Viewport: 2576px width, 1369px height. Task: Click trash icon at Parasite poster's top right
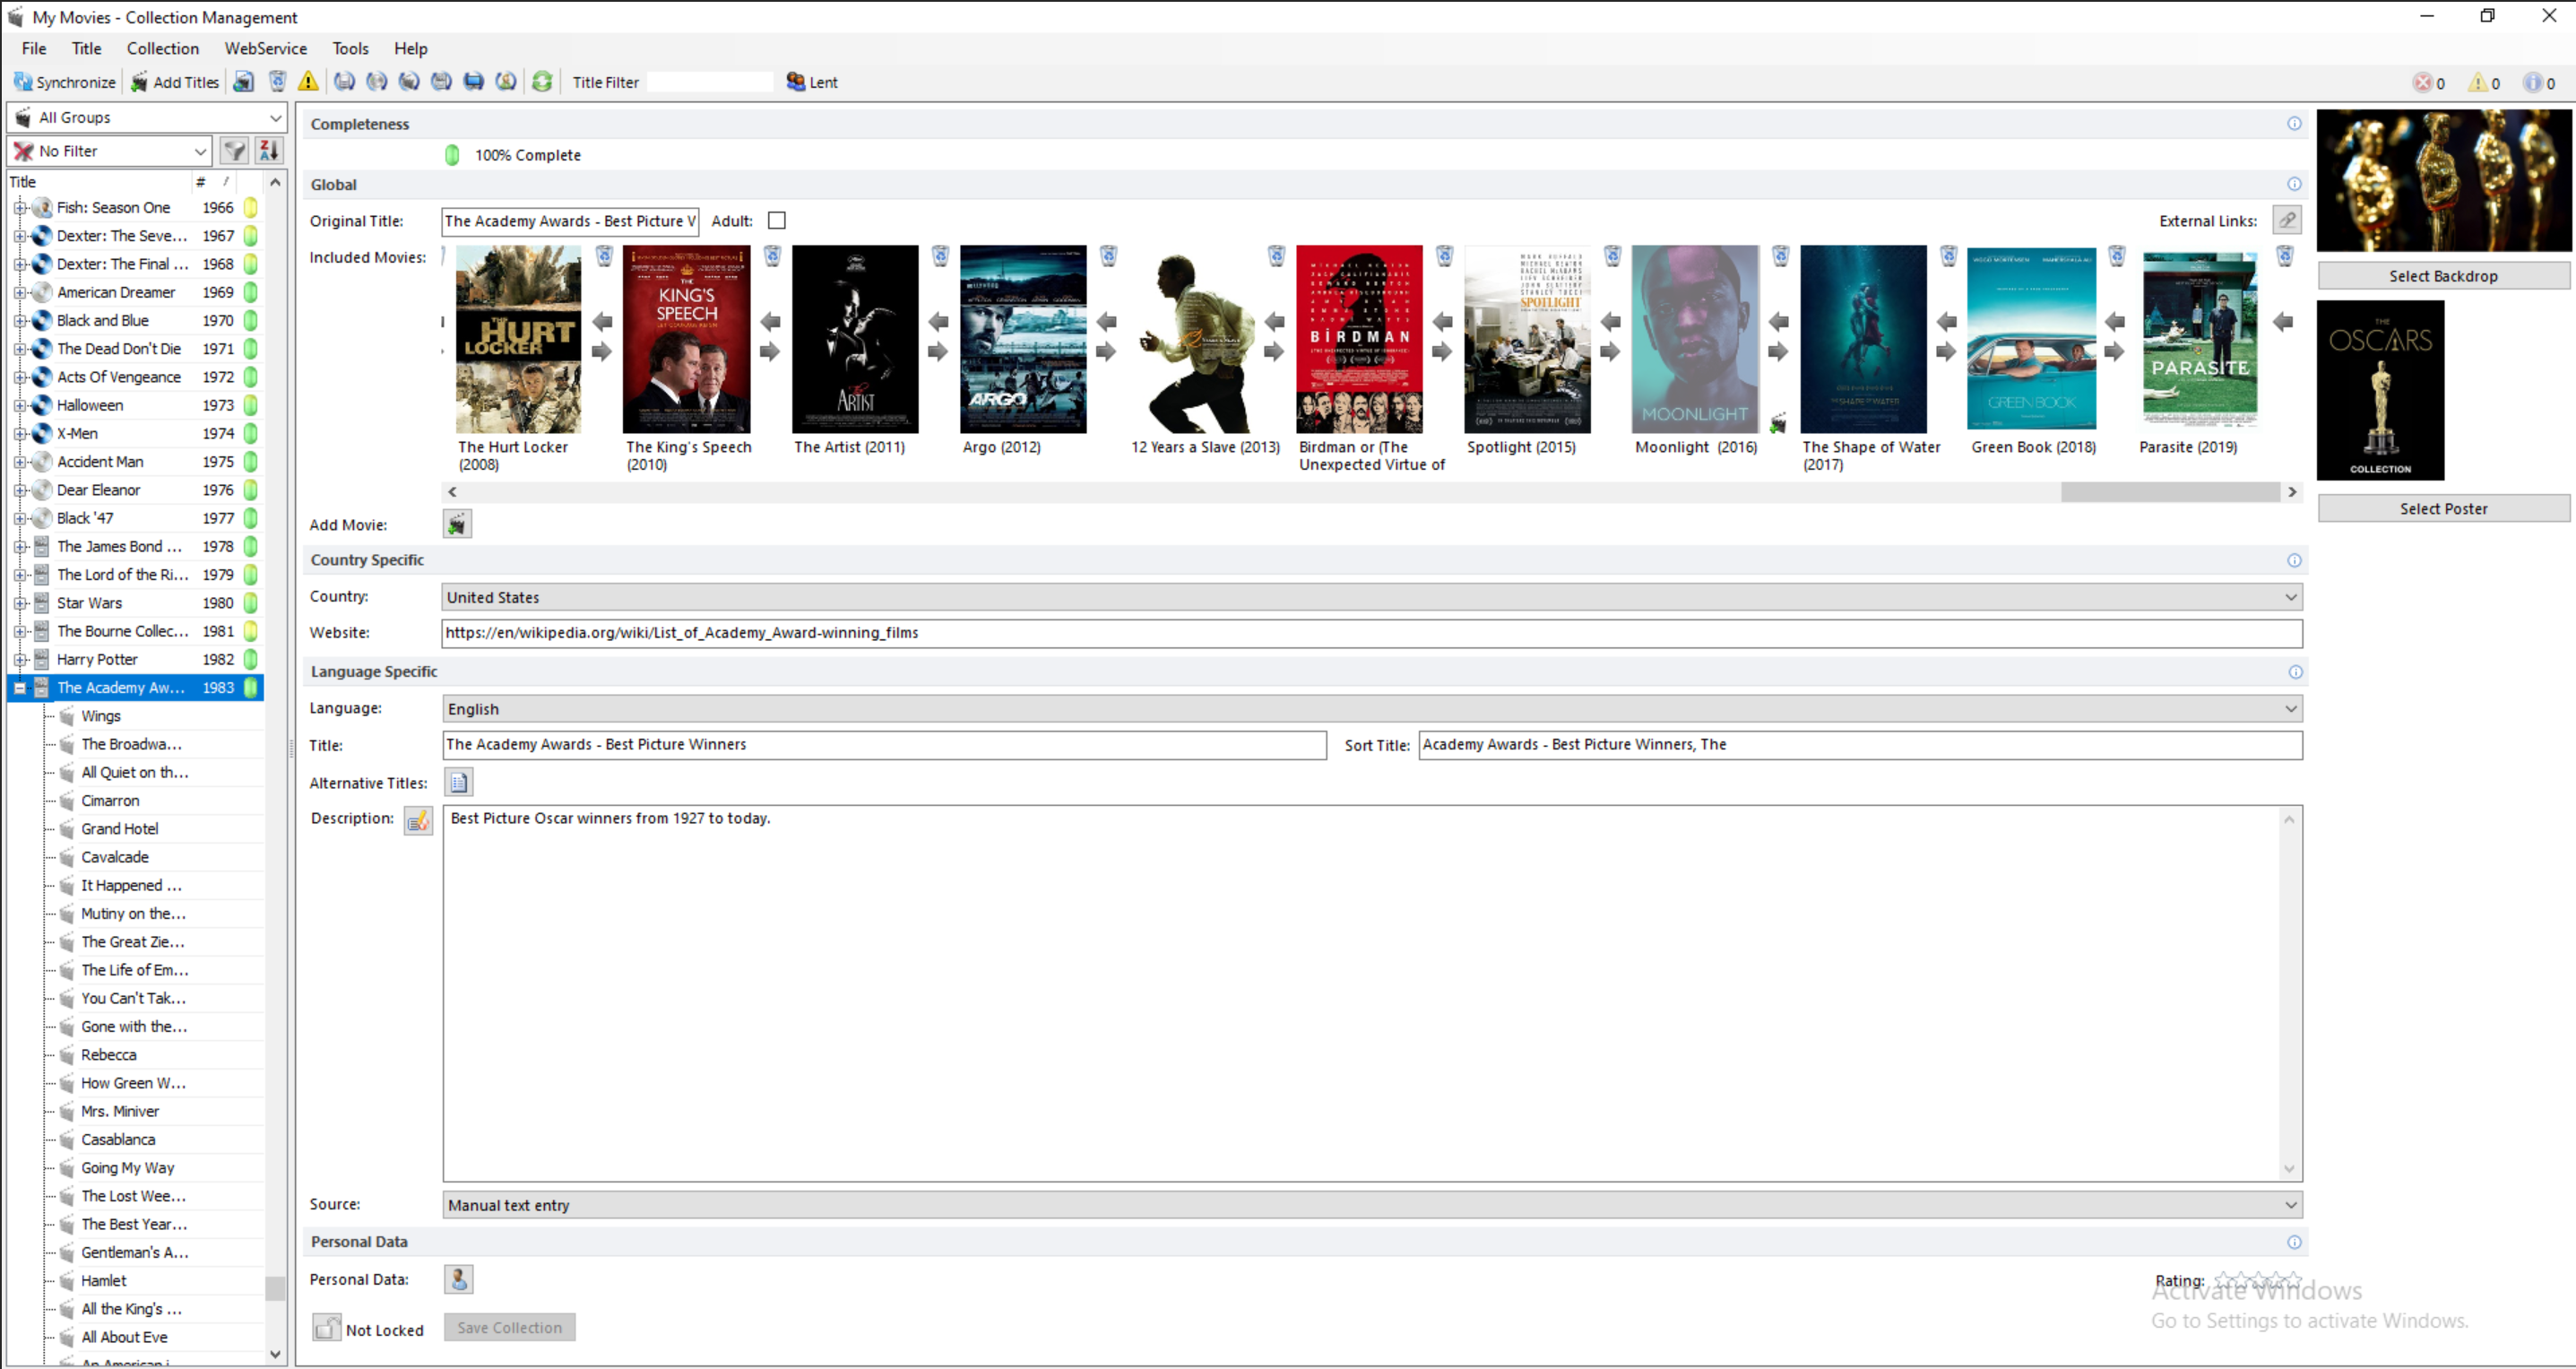[x=2285, y=256]
